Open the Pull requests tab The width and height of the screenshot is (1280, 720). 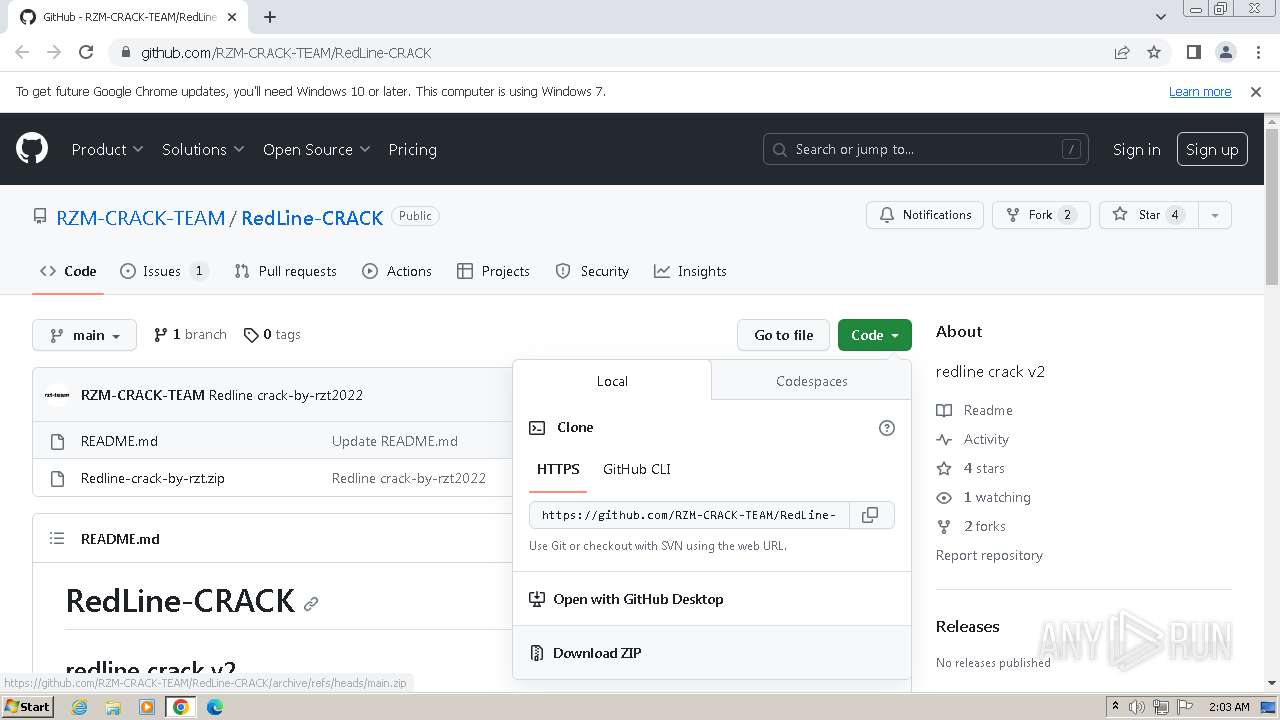[x=285, y=271]
